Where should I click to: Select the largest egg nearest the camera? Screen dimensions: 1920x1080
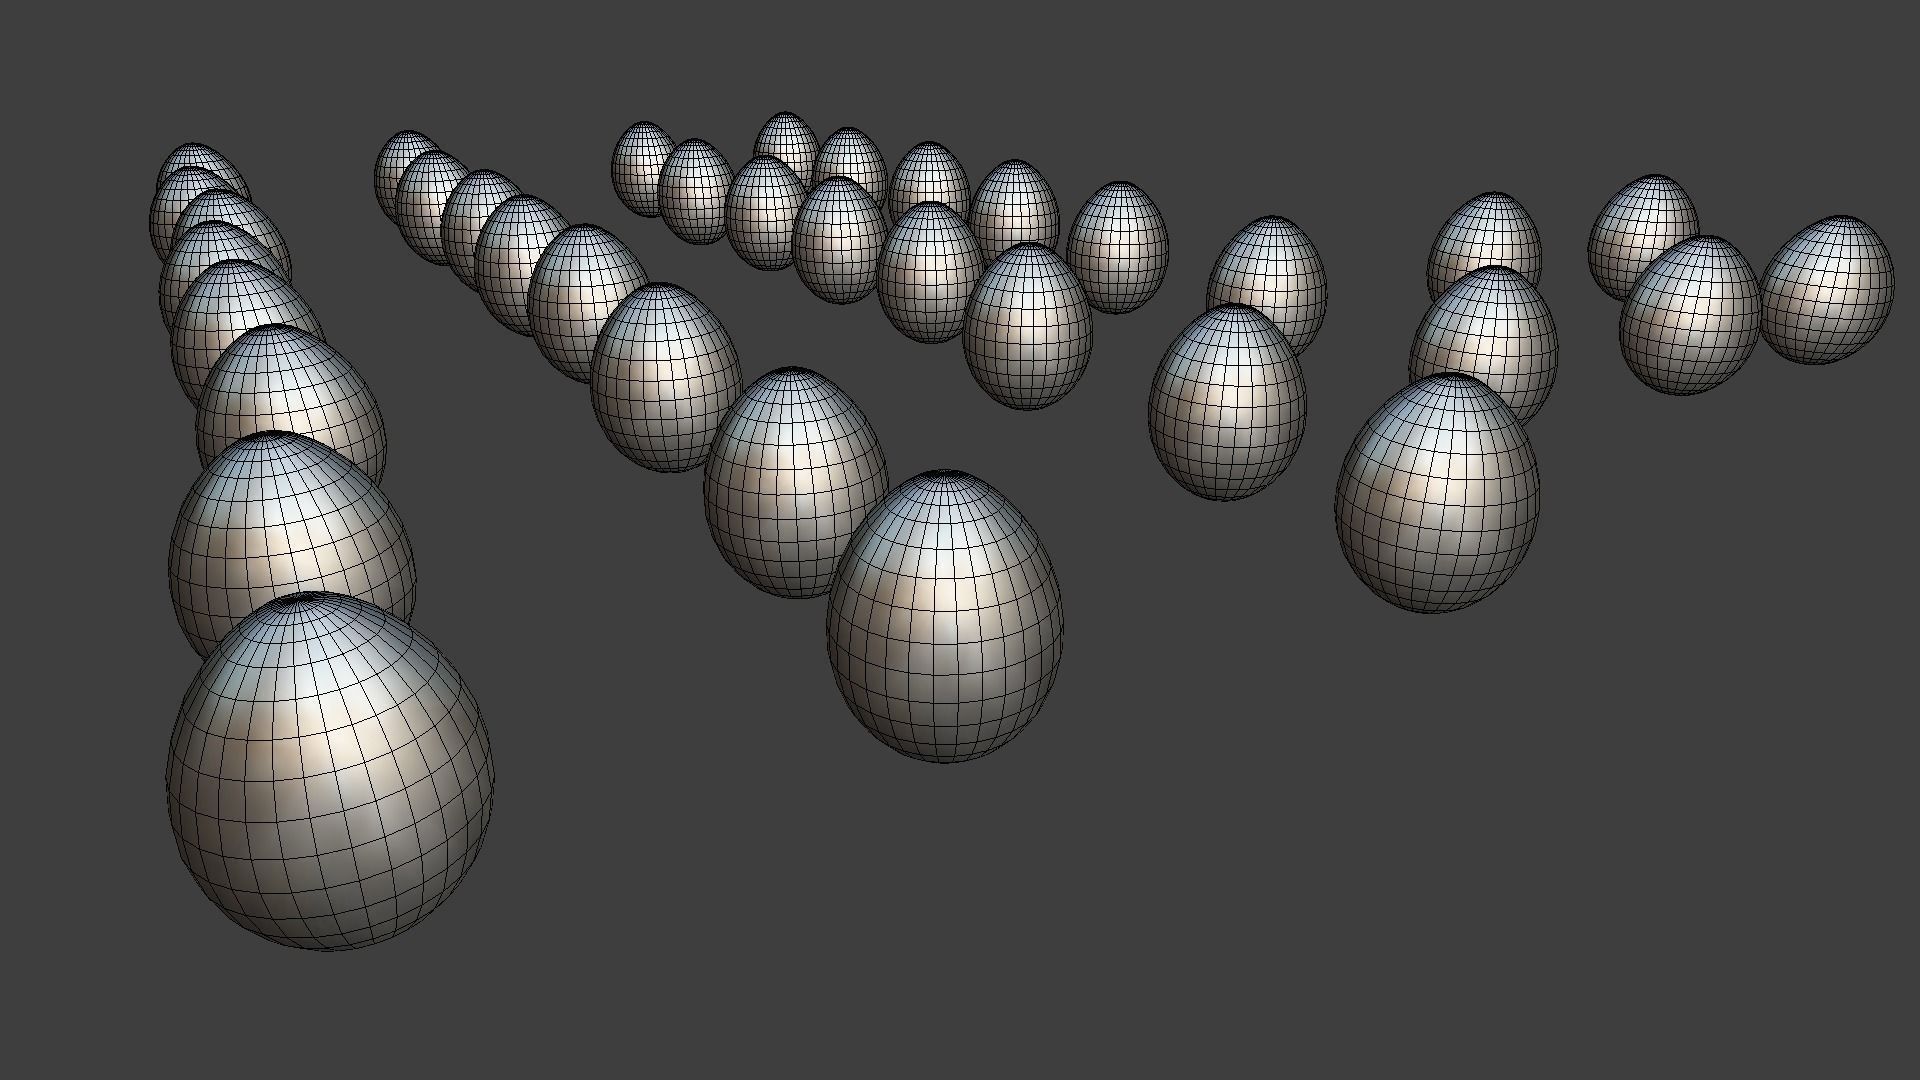(329, 771)
